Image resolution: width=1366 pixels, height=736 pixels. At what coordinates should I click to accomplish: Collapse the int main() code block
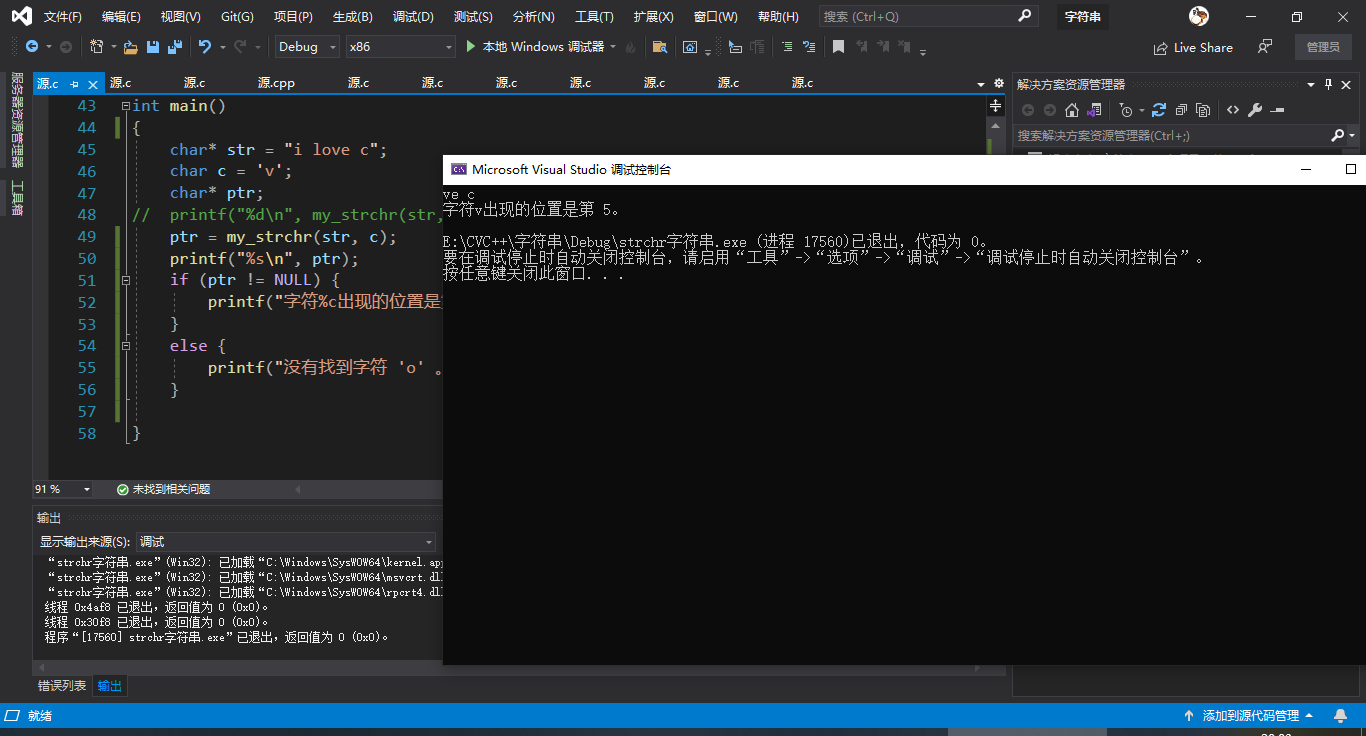125,106
